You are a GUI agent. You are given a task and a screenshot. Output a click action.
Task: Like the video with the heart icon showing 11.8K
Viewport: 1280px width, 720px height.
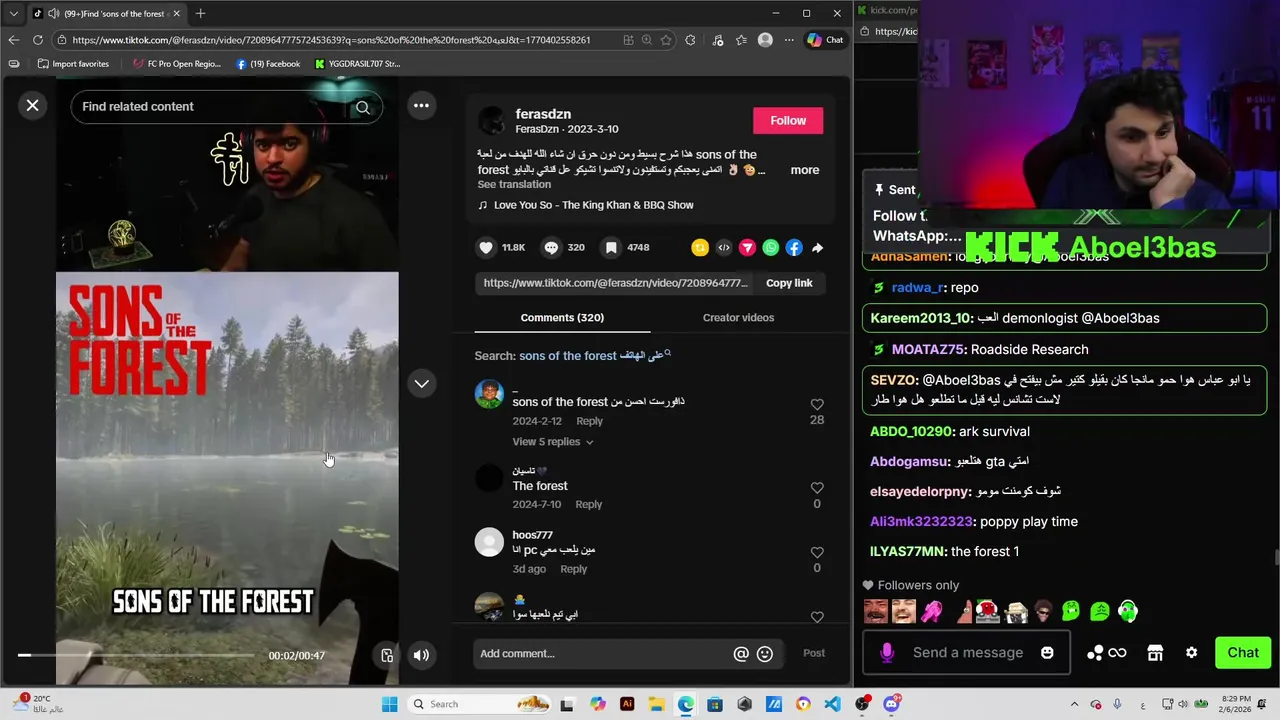(x=486, y=247)
